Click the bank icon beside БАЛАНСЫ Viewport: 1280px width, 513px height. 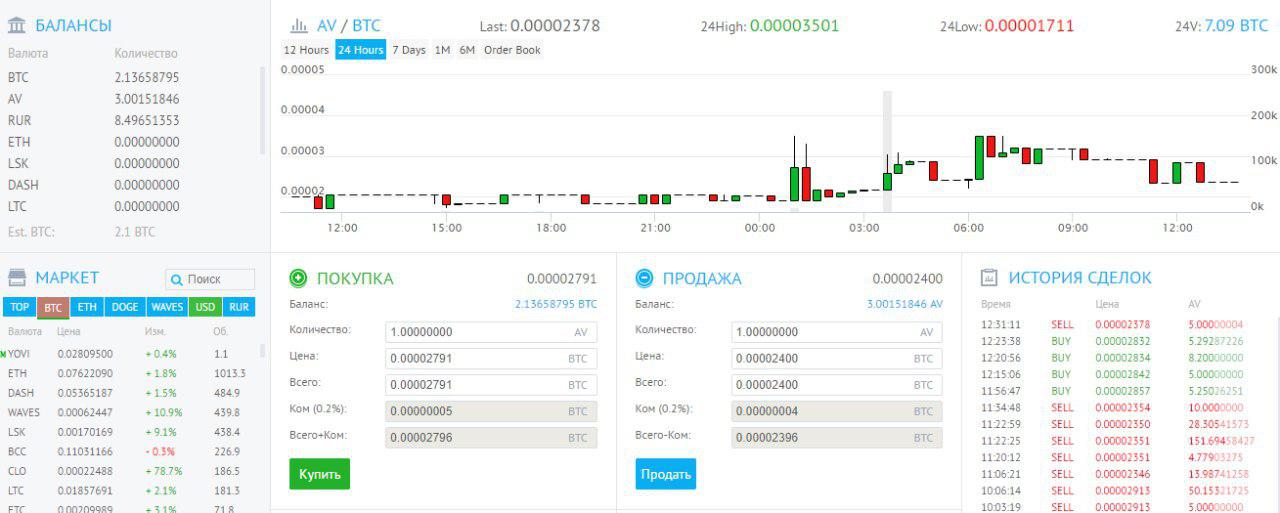tap(17, 26)
